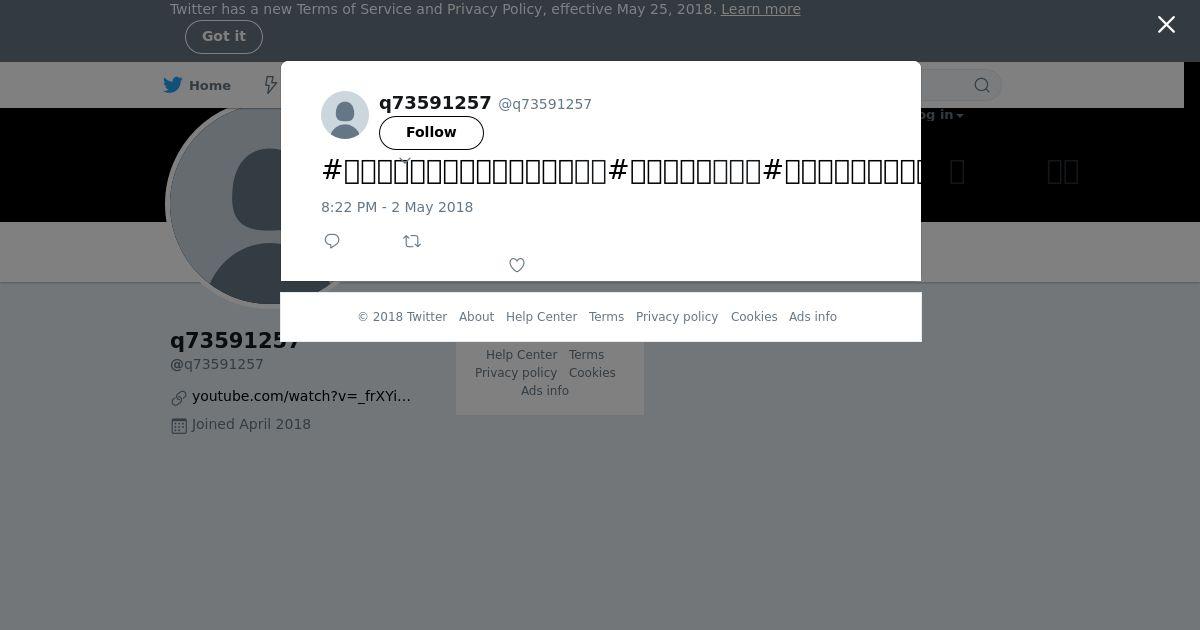This screenshot has height=630, width=1200.
Task: Open Help Center in the modal footer
Action: pos(541,317)
